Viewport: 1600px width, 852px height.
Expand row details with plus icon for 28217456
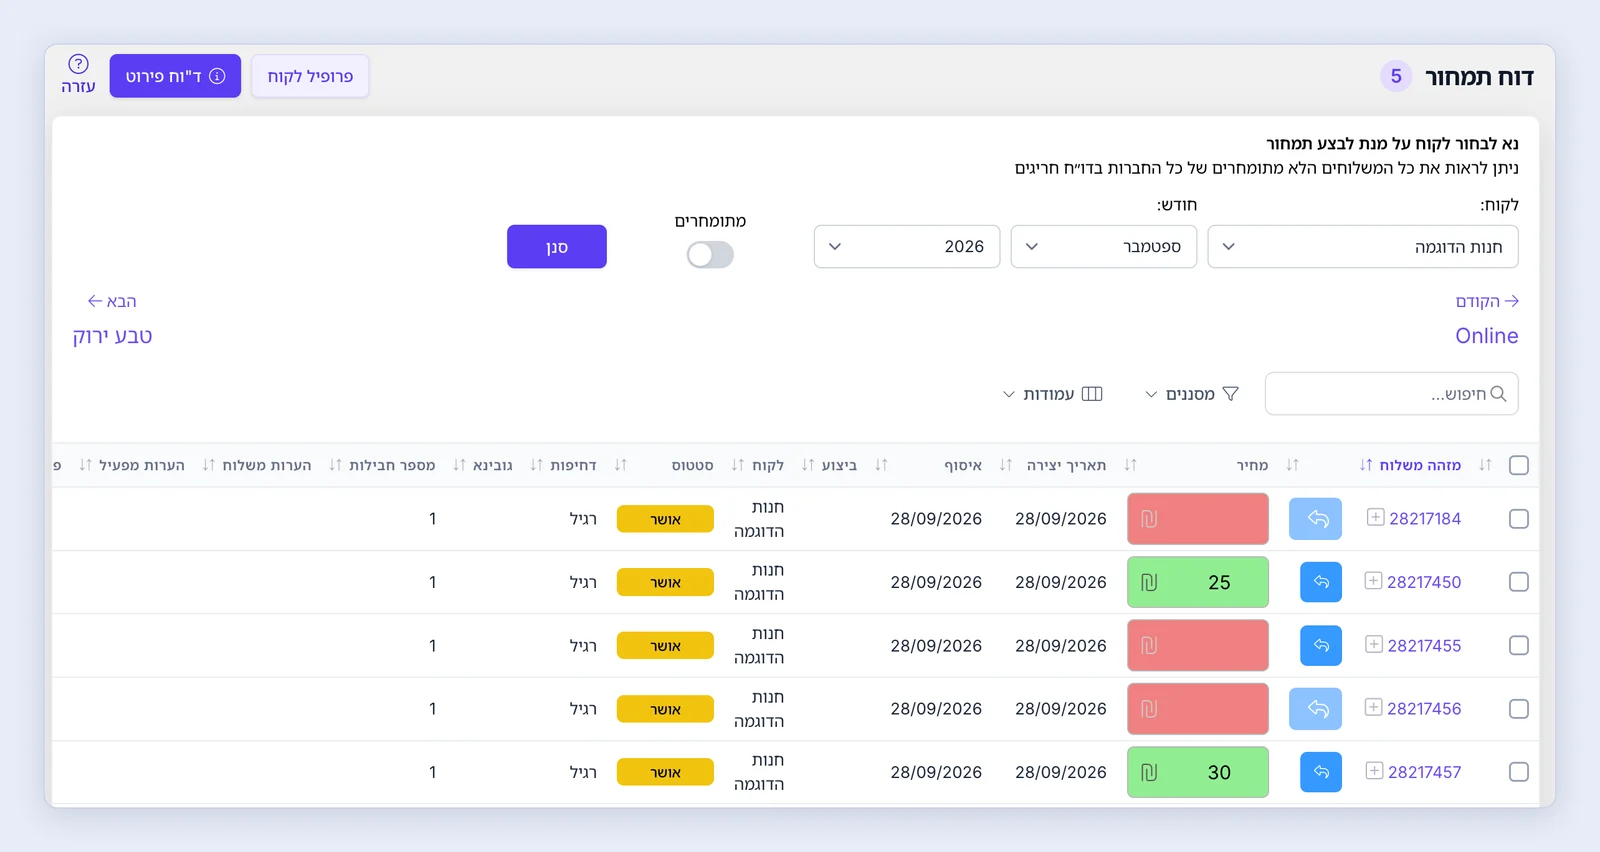click(1374, 707)
